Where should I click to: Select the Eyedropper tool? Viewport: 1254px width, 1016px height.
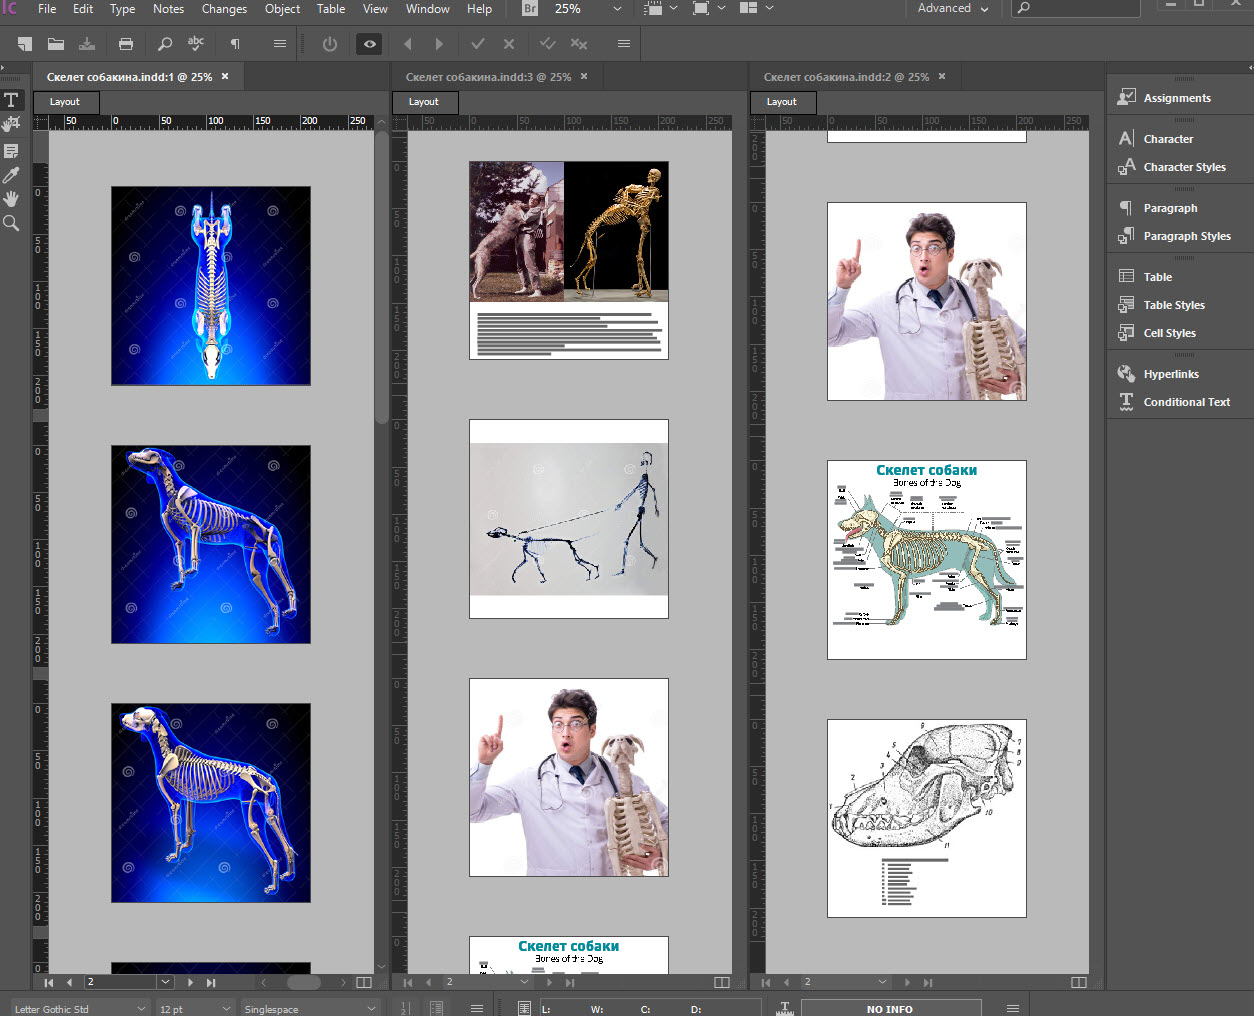click(11, 175)
